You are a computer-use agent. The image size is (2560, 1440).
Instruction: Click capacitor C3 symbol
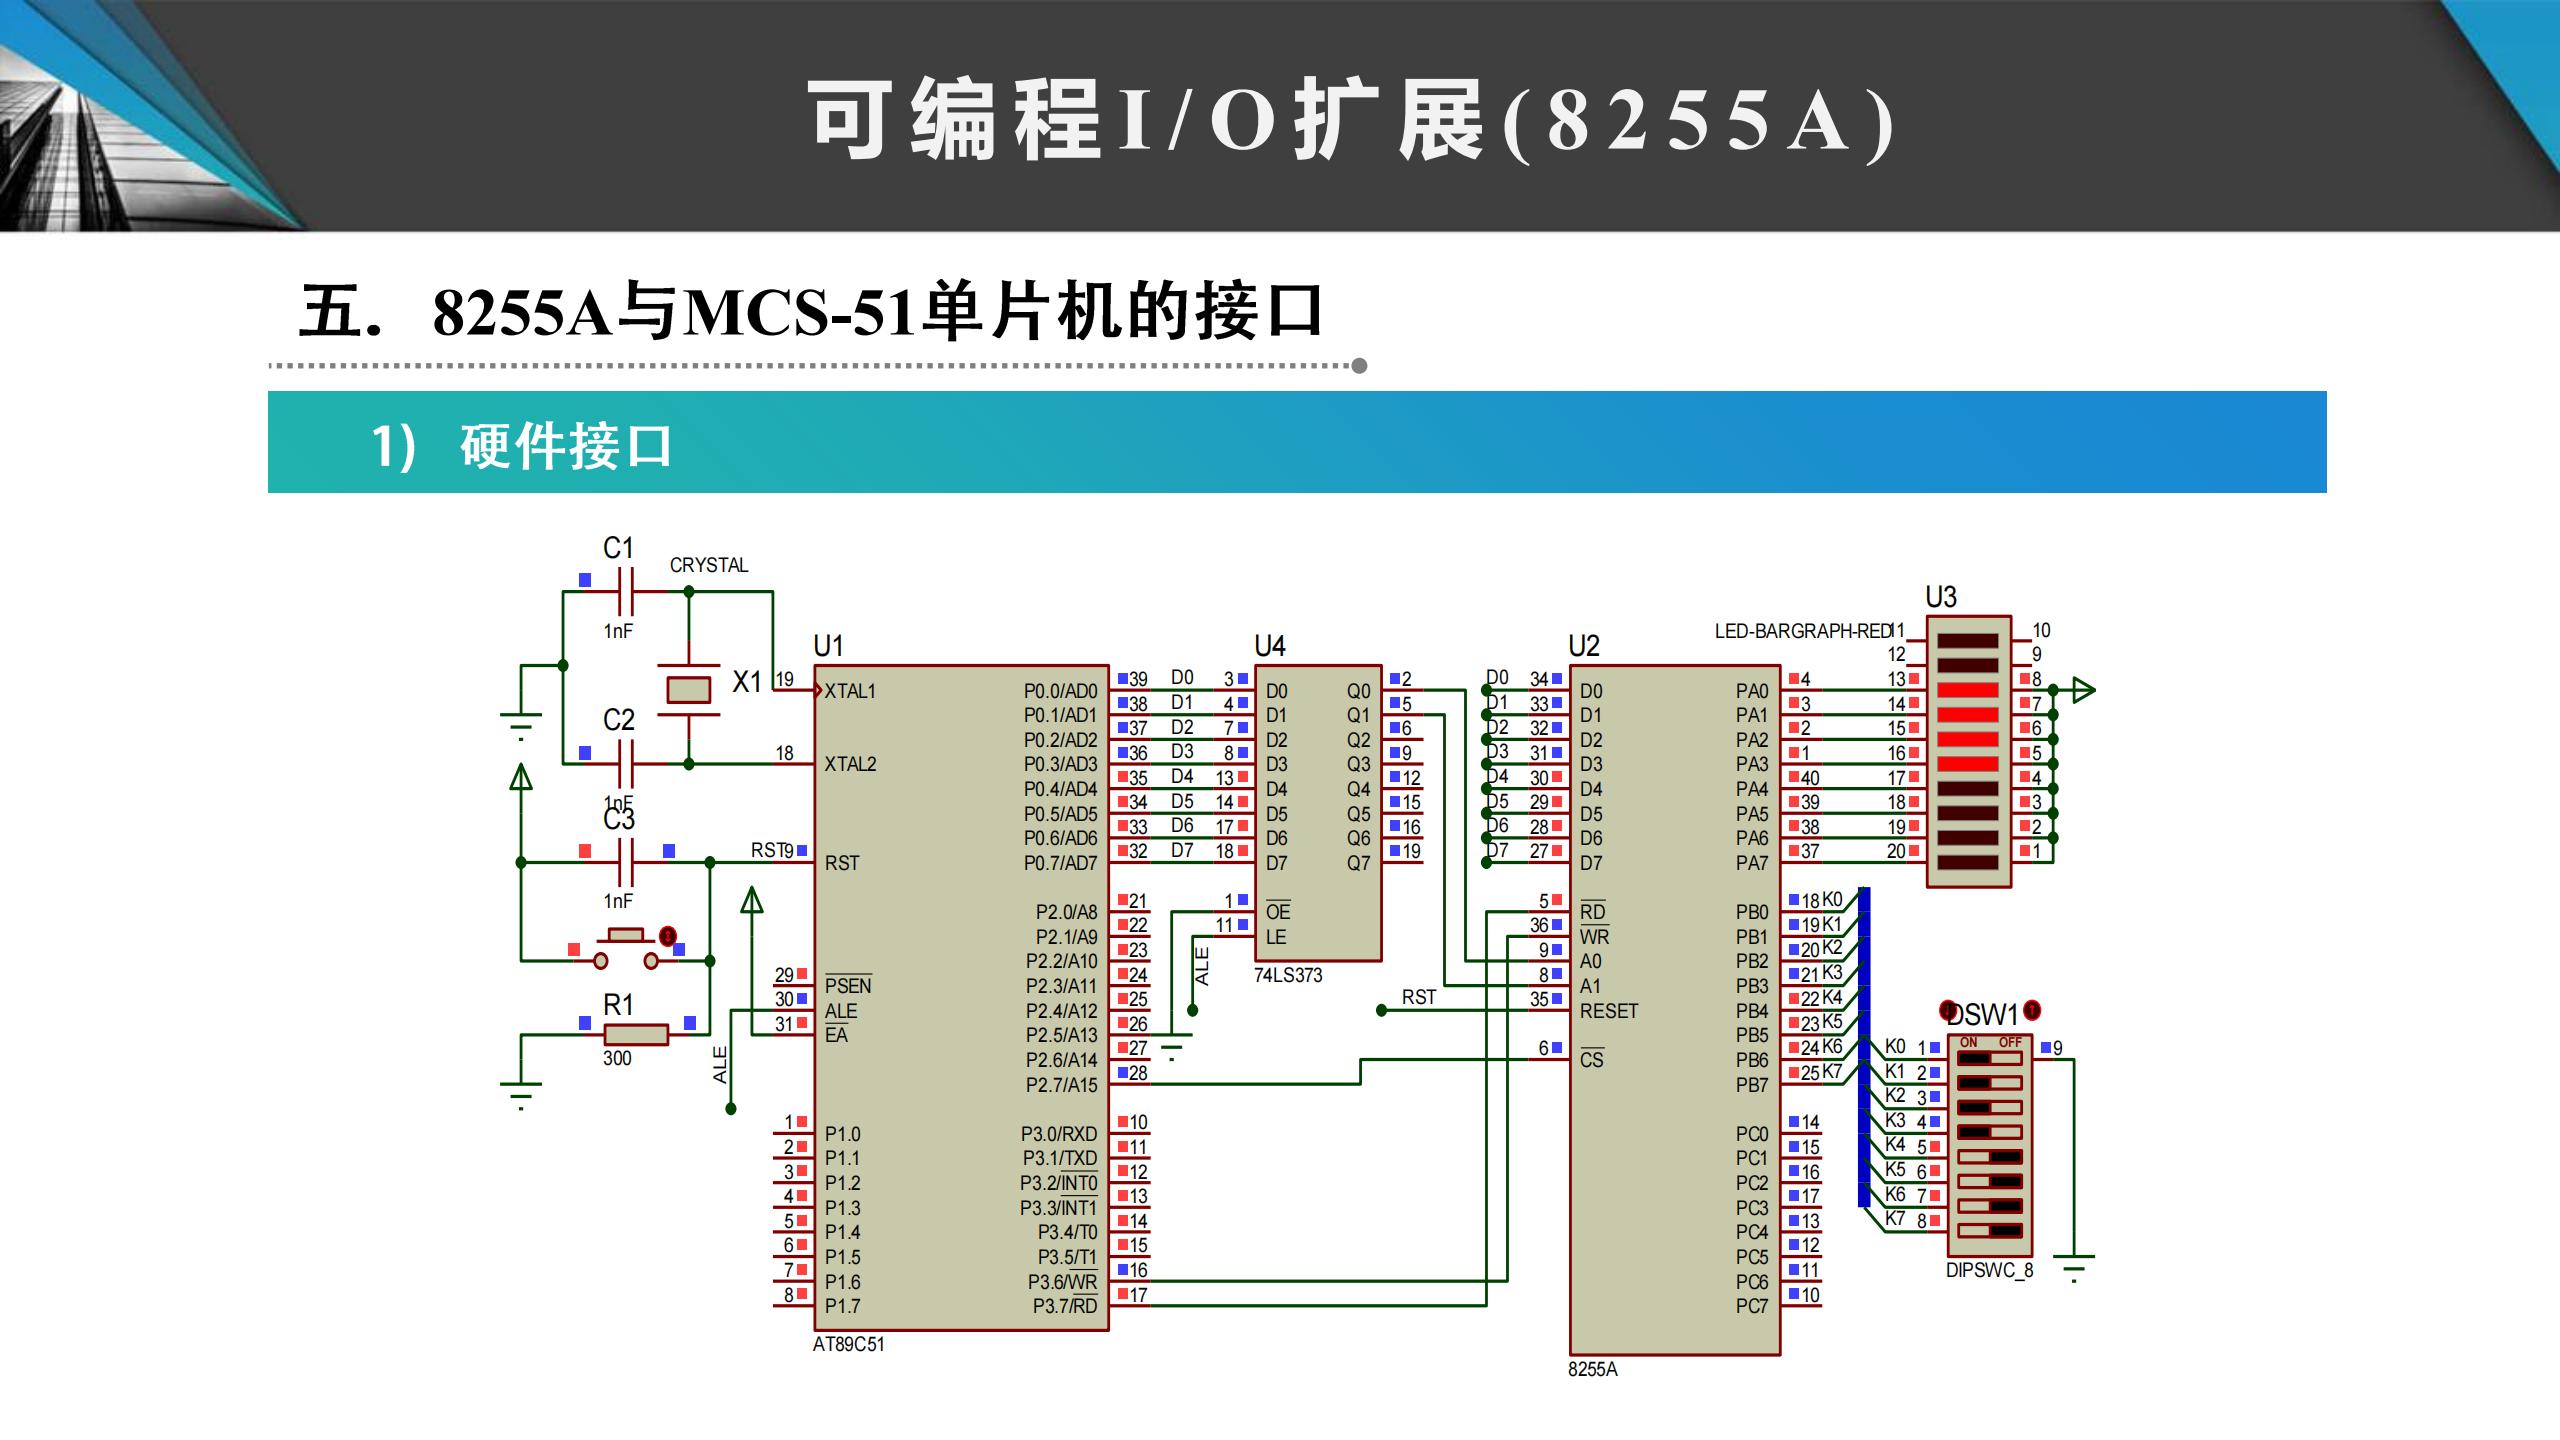click(625, 862)
